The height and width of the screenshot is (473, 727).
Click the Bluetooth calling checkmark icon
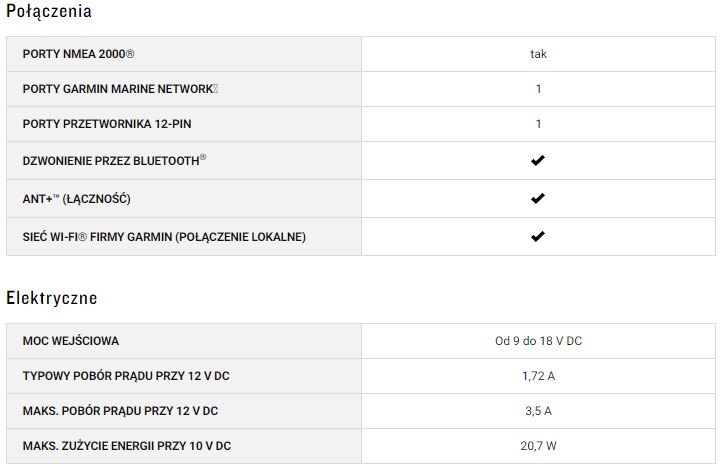click(538, 161)
